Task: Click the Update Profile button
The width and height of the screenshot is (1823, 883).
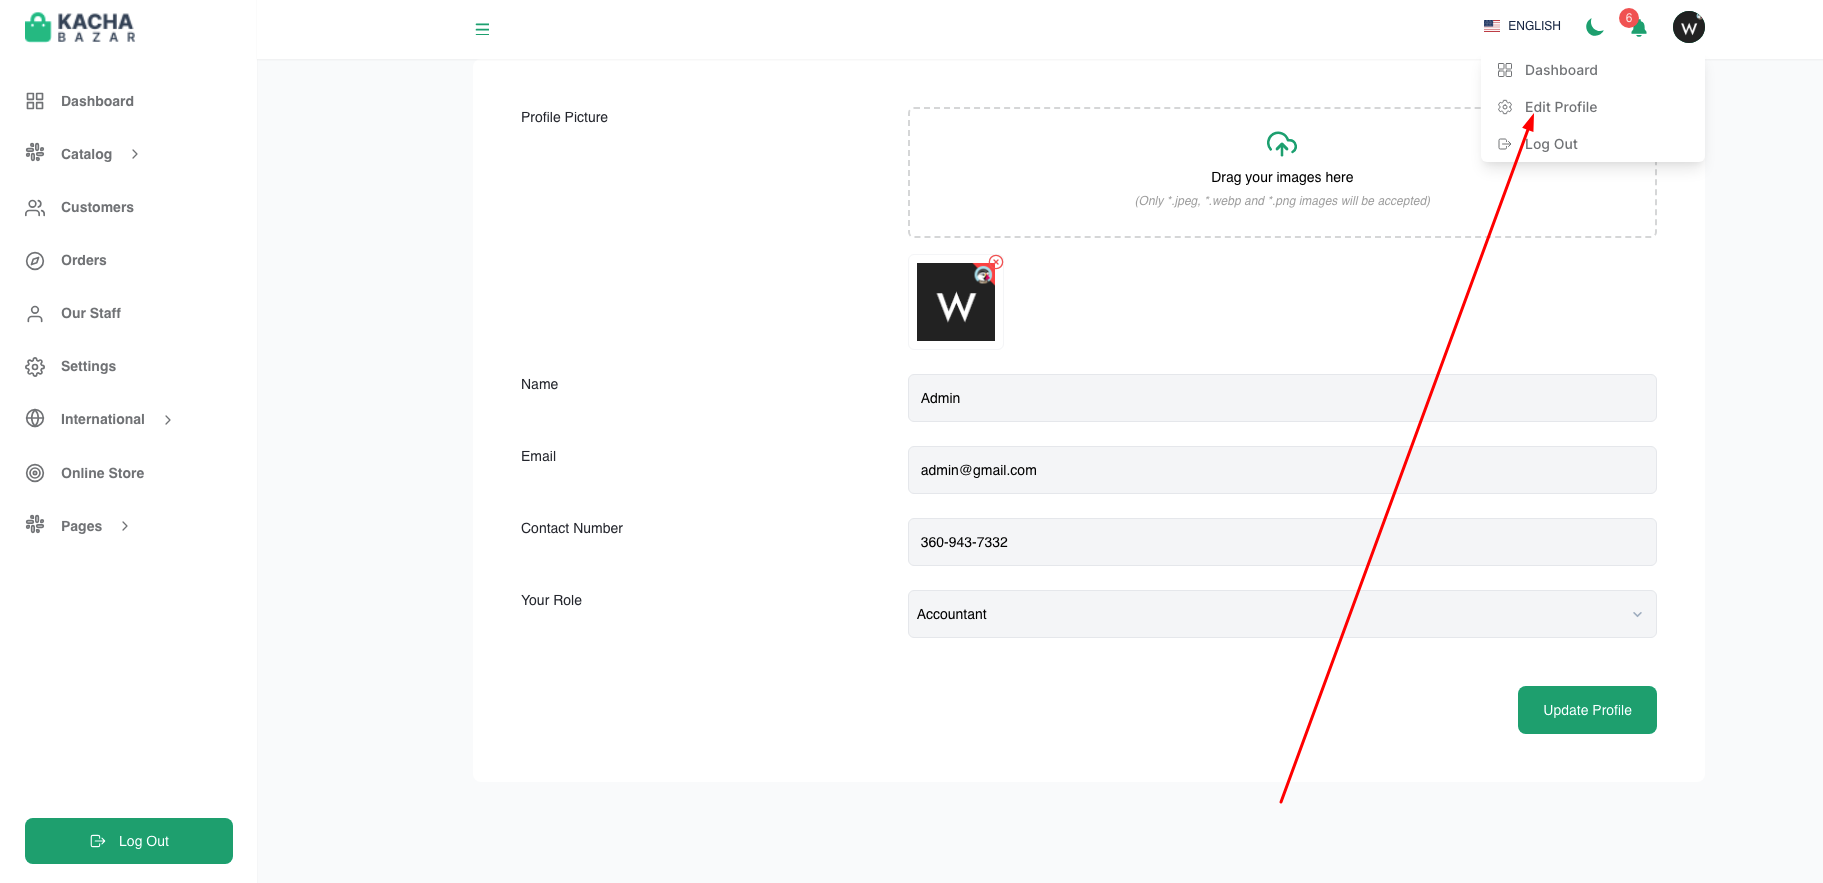Action: [1587, 710]
